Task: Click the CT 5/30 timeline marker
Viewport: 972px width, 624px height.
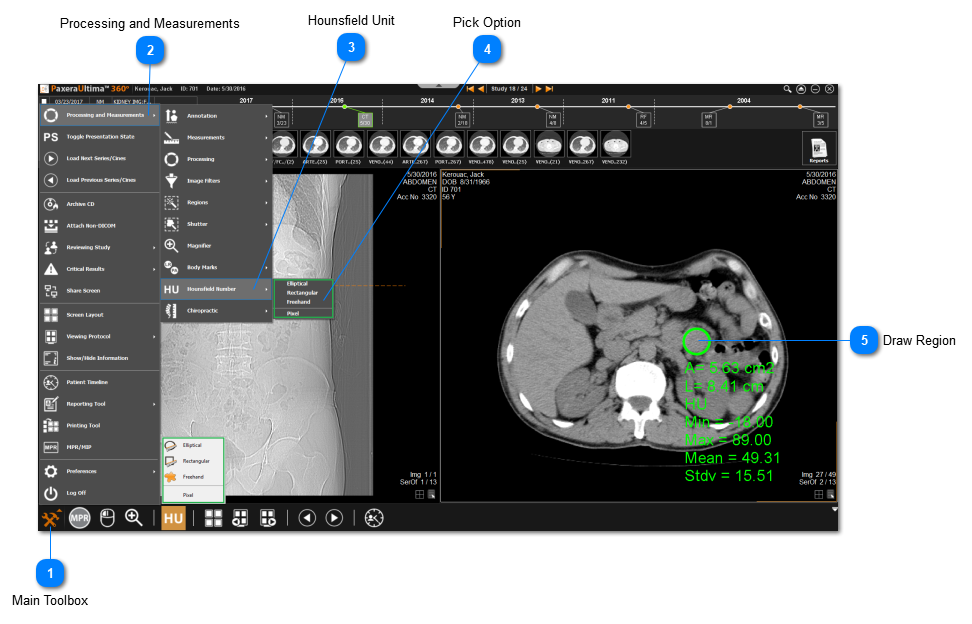Action: (366, 118)
